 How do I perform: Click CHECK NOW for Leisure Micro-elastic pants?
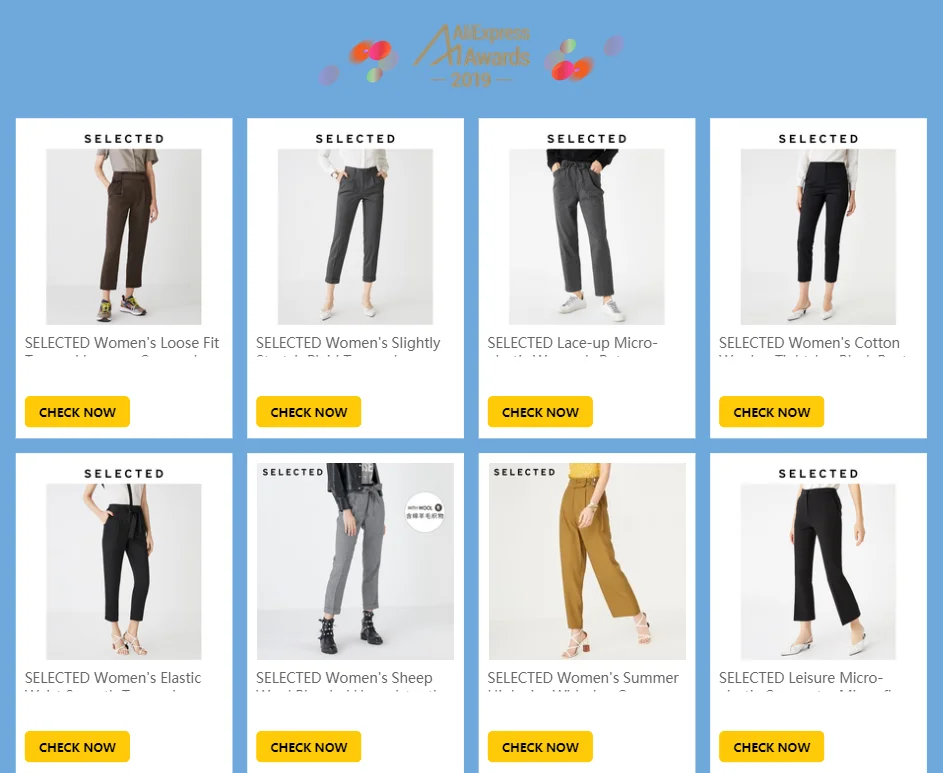772,747
